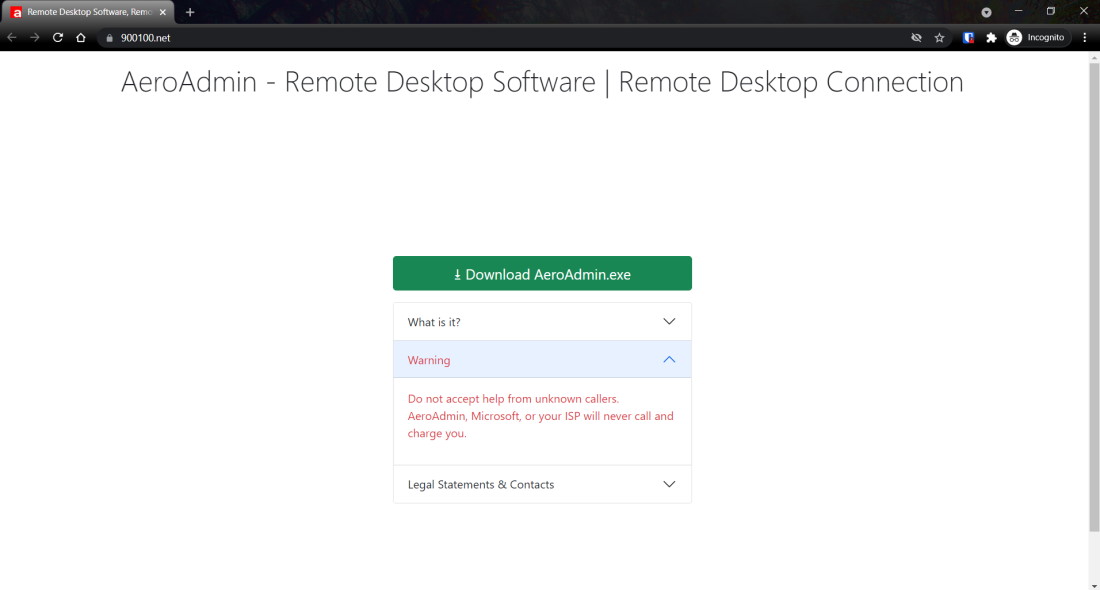Open the tab search dropdown
The width and height of the screenshot is (1100, 590).
click(x=986, y=12)
